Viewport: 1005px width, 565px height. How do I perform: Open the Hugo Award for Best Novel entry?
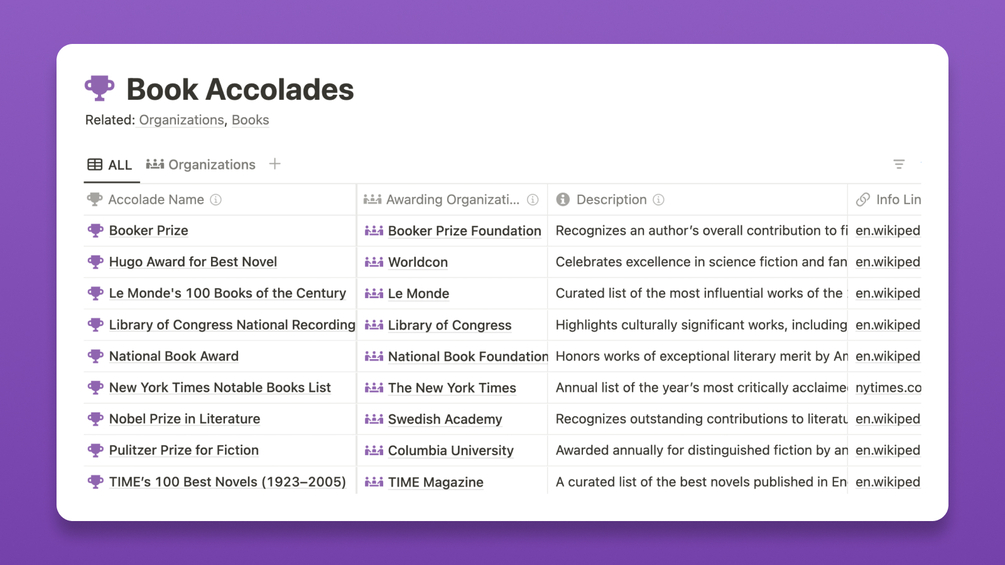(193, 262)
